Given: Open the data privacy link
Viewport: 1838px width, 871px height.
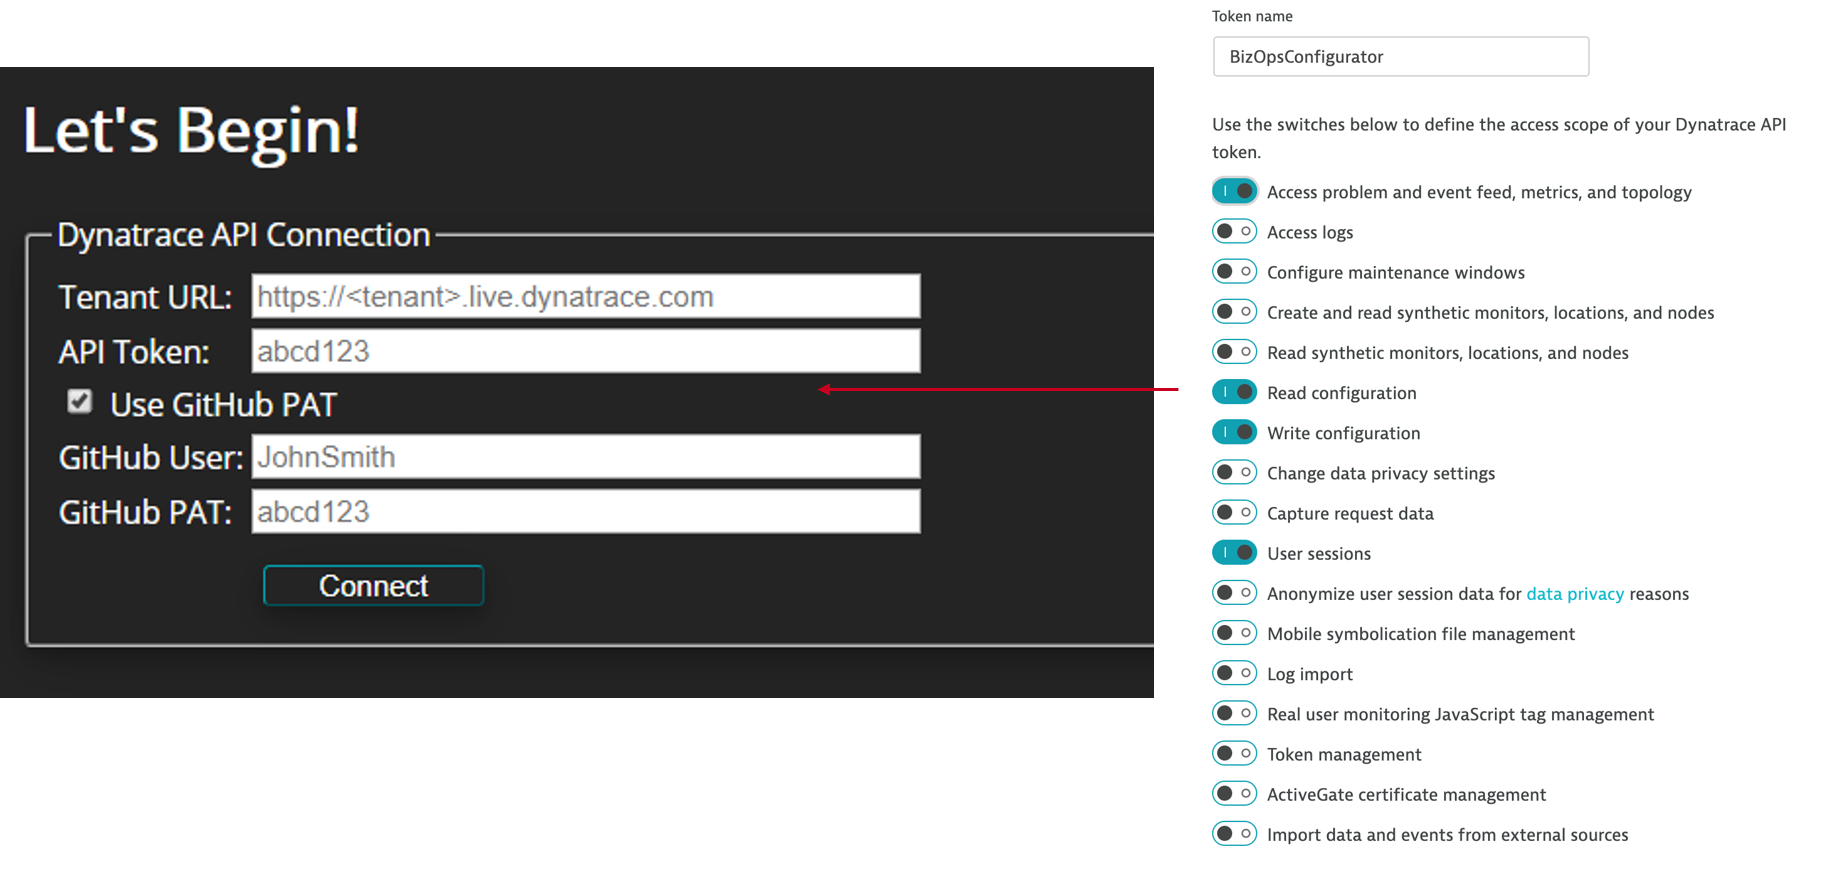Looking at the screenshot, I should click(x=1575, y=594).
